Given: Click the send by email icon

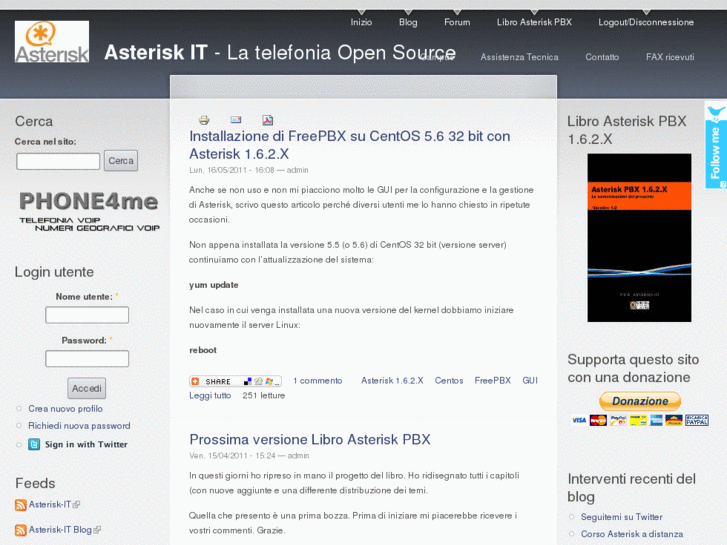Looking at the screenshot, I should 236,120.
